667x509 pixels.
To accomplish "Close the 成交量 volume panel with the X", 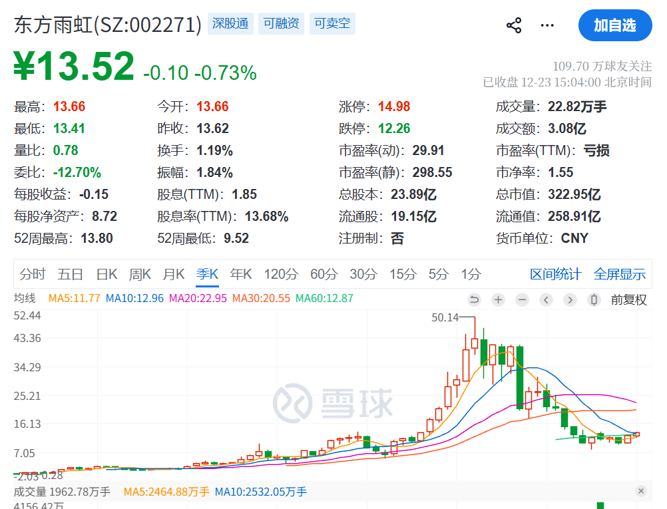I will [x=641, y=492].
